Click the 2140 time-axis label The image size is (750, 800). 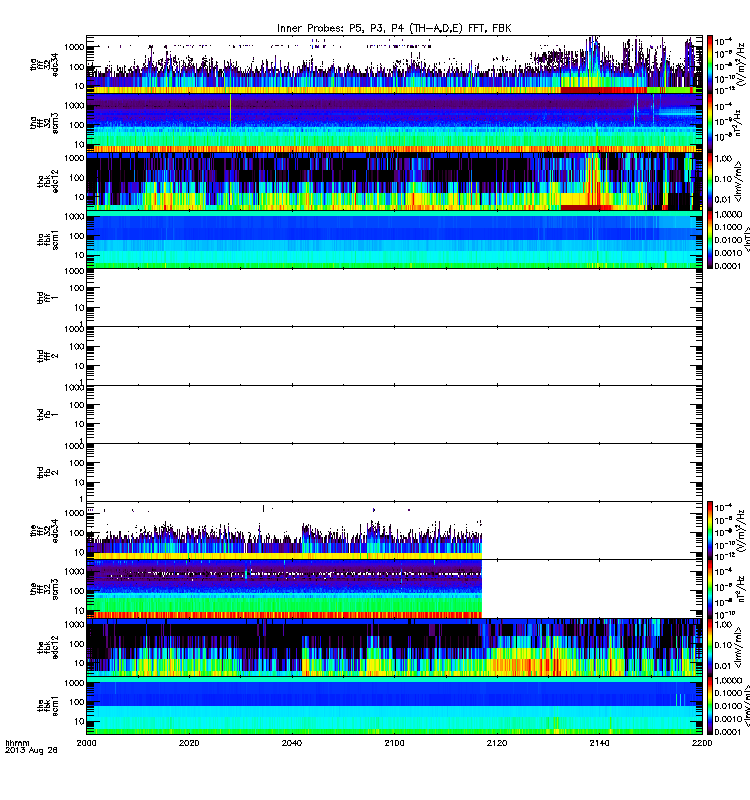pyautogui.click(x=599, y=743)
